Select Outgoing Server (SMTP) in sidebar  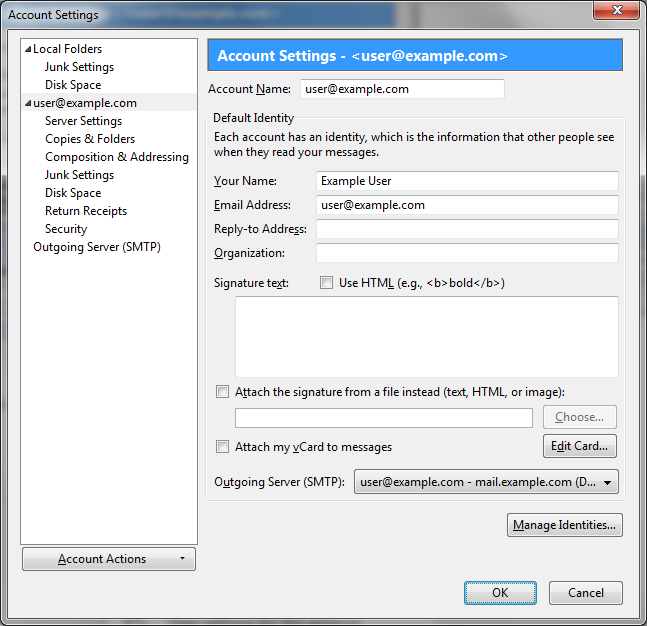[x=96, y=247]
